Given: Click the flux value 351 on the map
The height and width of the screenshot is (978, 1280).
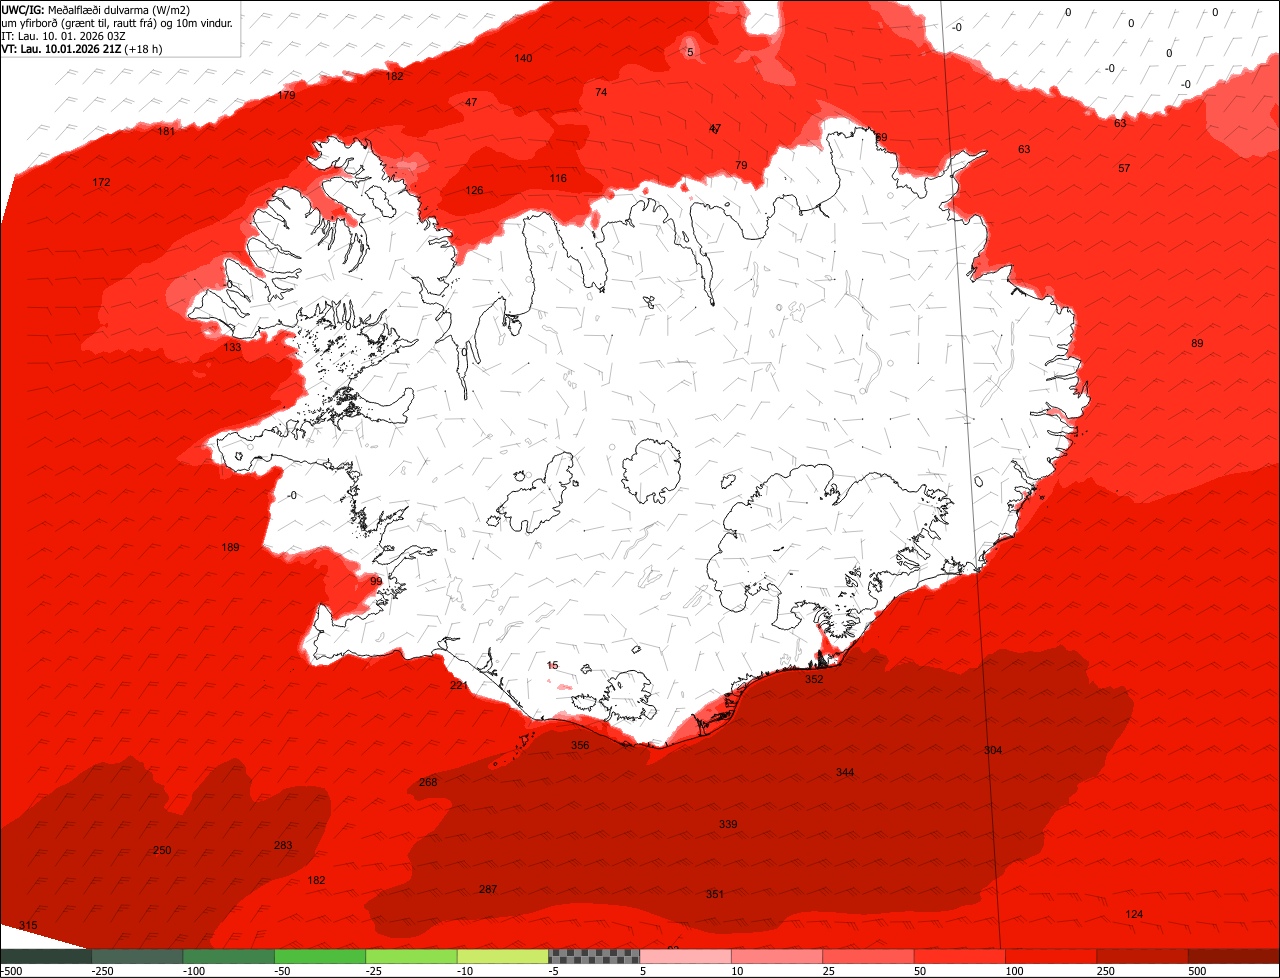Looking at the screenshot, I should point(715,894).
